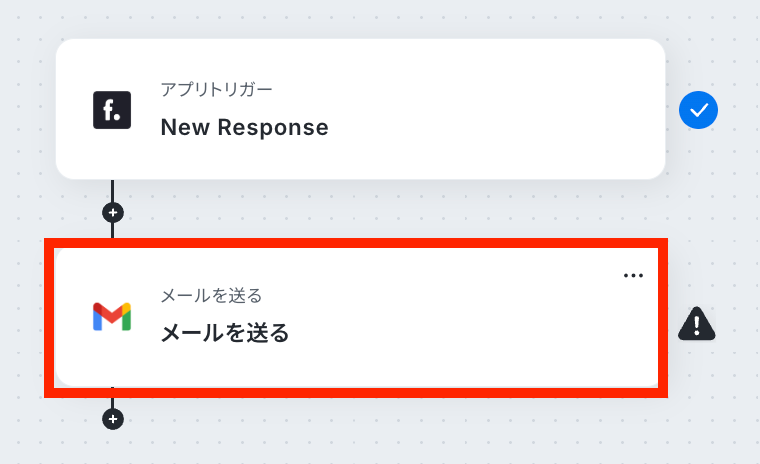Viewport: 760px width, 464px height.
Task: Open the three-dot menu on the Gmail step
Action: 633,276
